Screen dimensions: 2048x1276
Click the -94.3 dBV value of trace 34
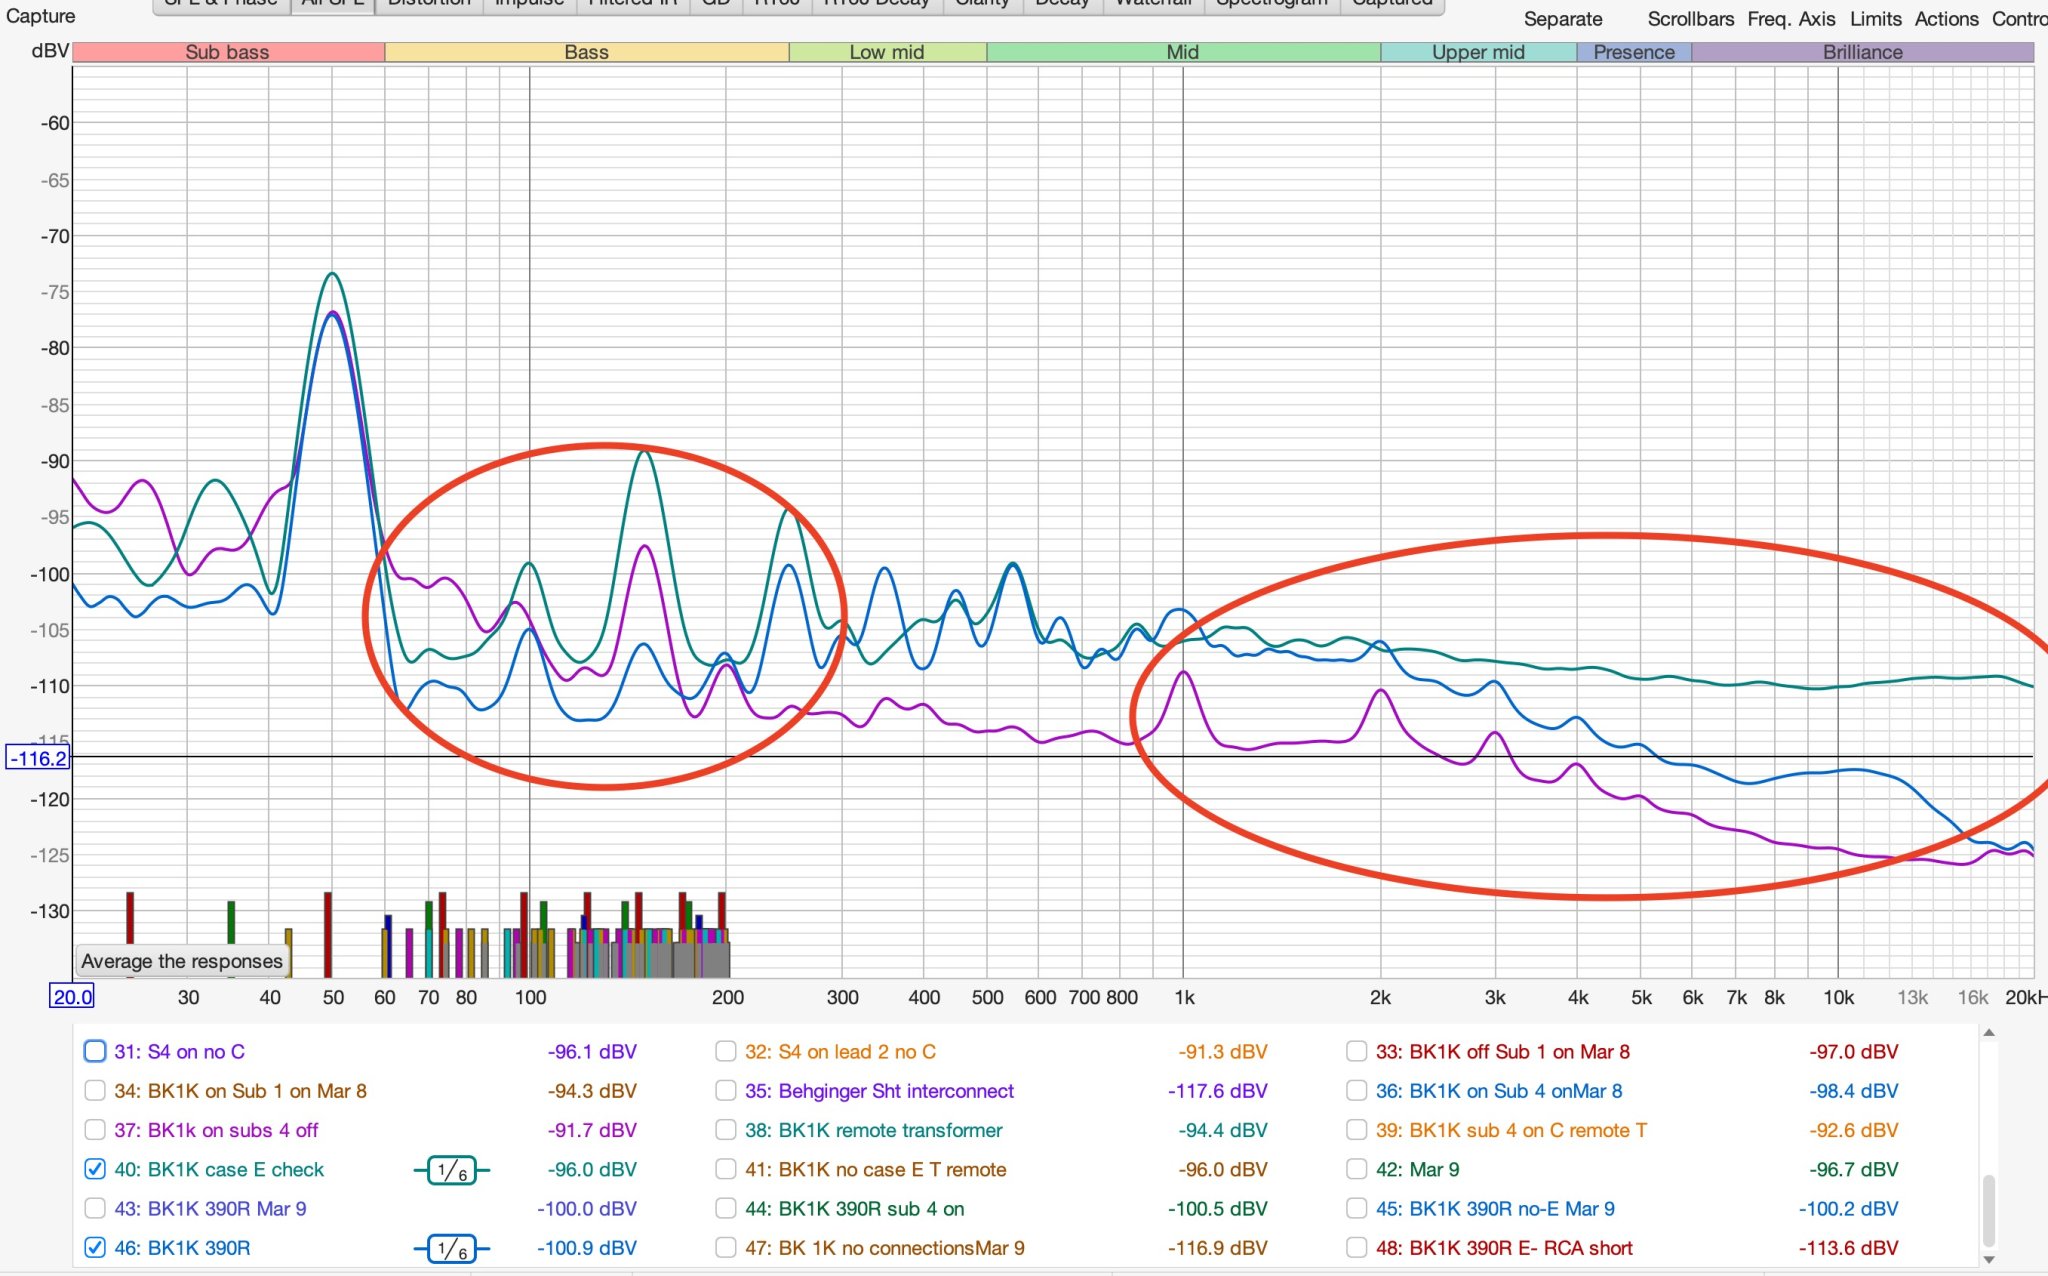click(592, 1090)
